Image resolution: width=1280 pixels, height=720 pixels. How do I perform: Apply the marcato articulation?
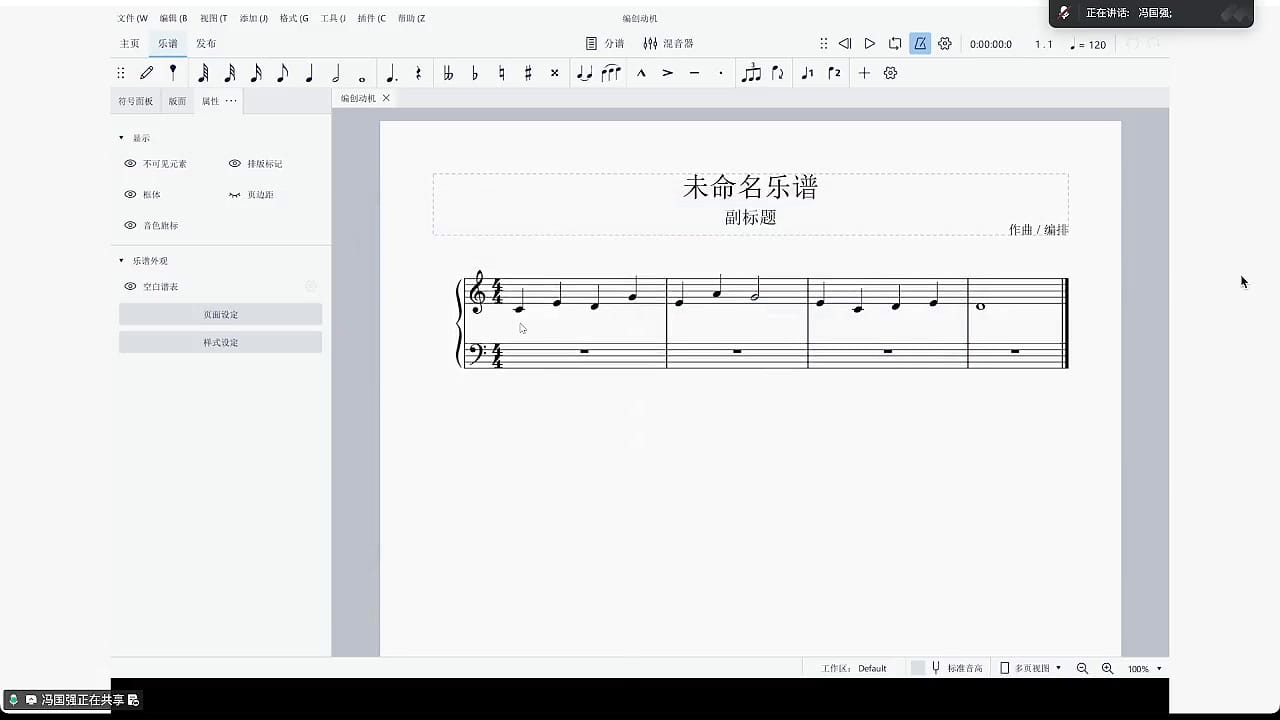click(641, 73)
